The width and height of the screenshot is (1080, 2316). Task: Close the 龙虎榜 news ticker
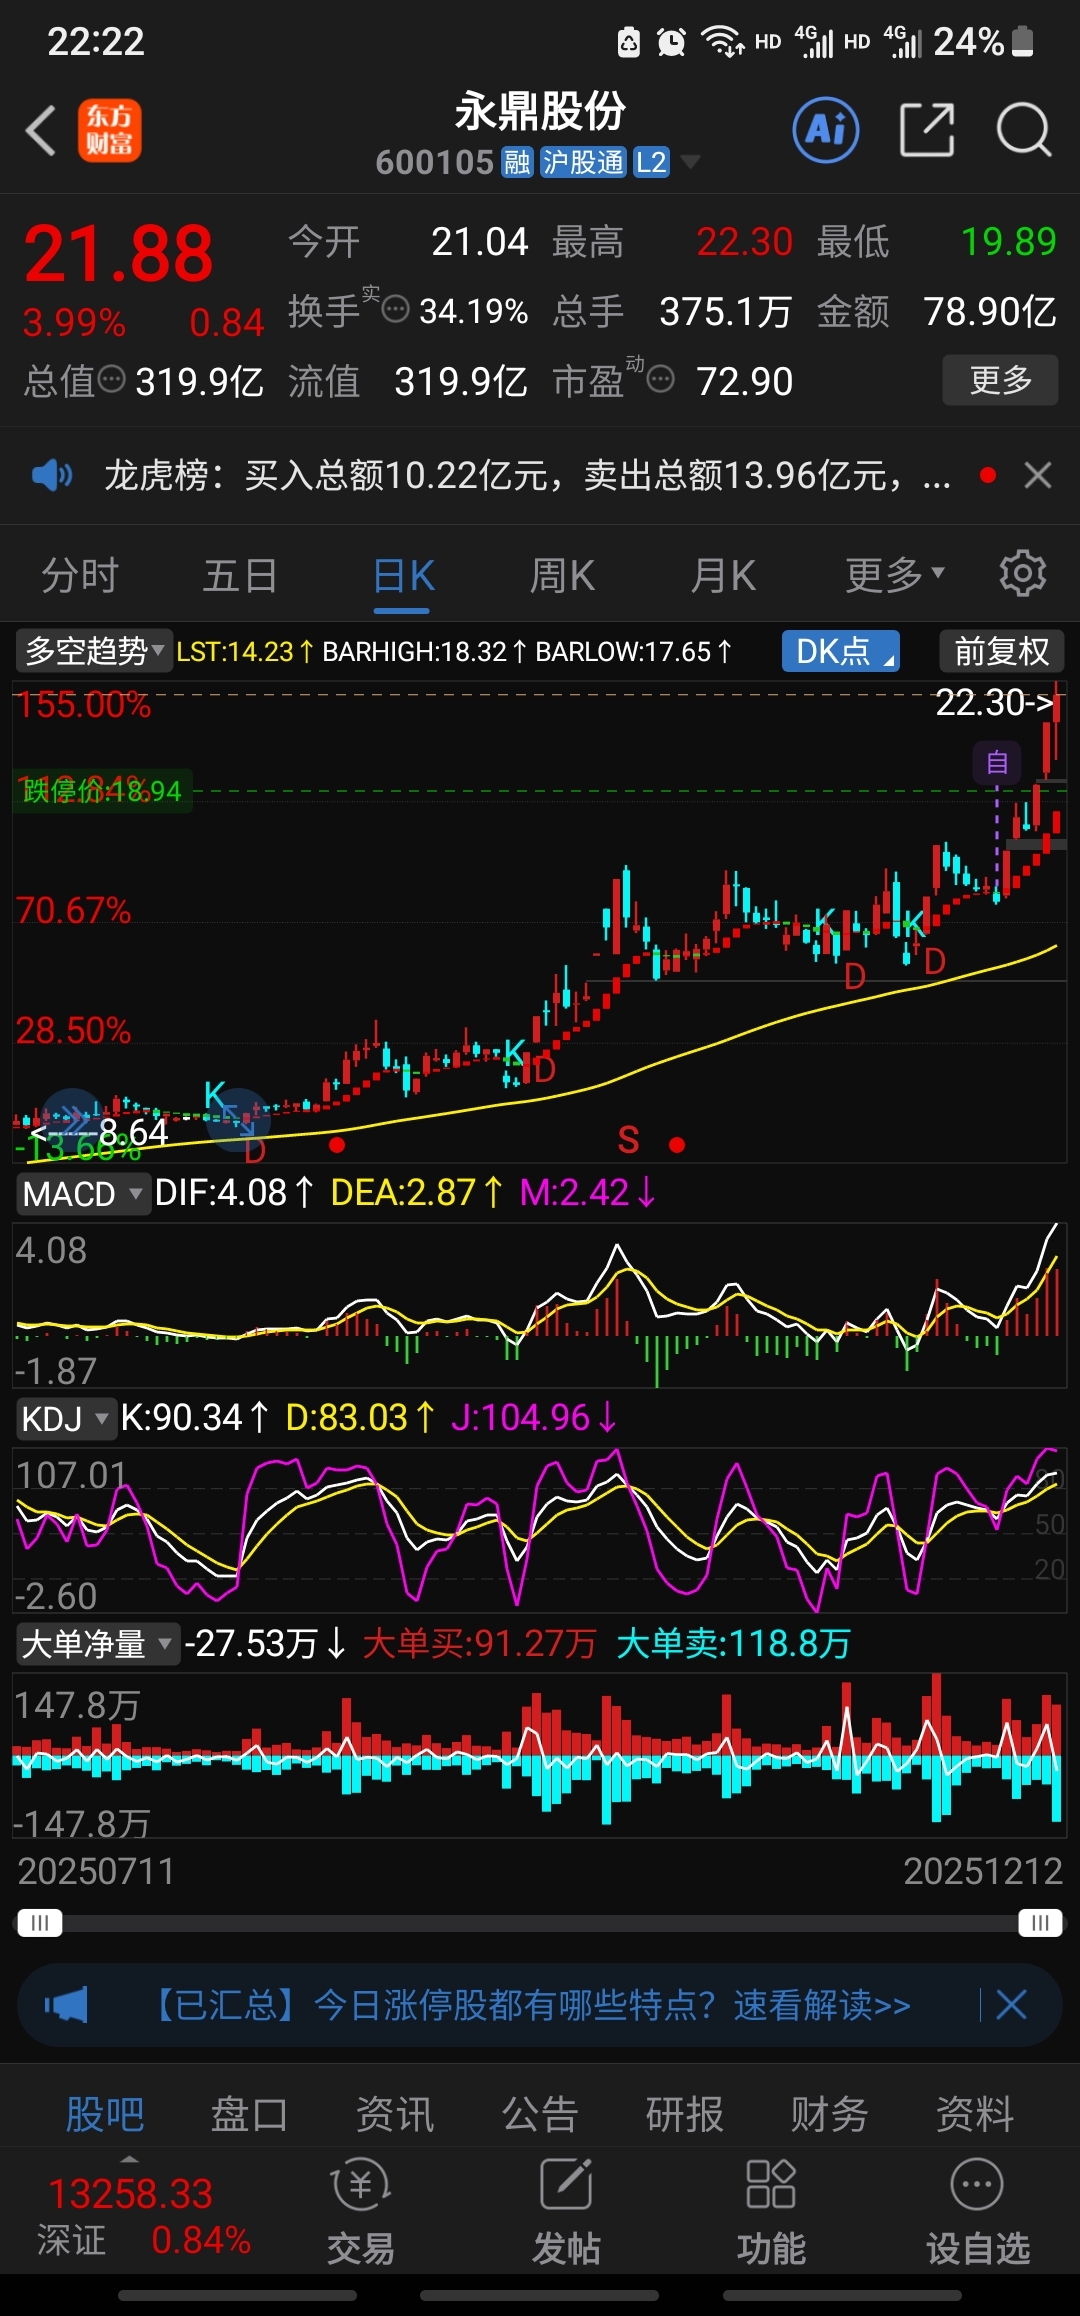1038,475
